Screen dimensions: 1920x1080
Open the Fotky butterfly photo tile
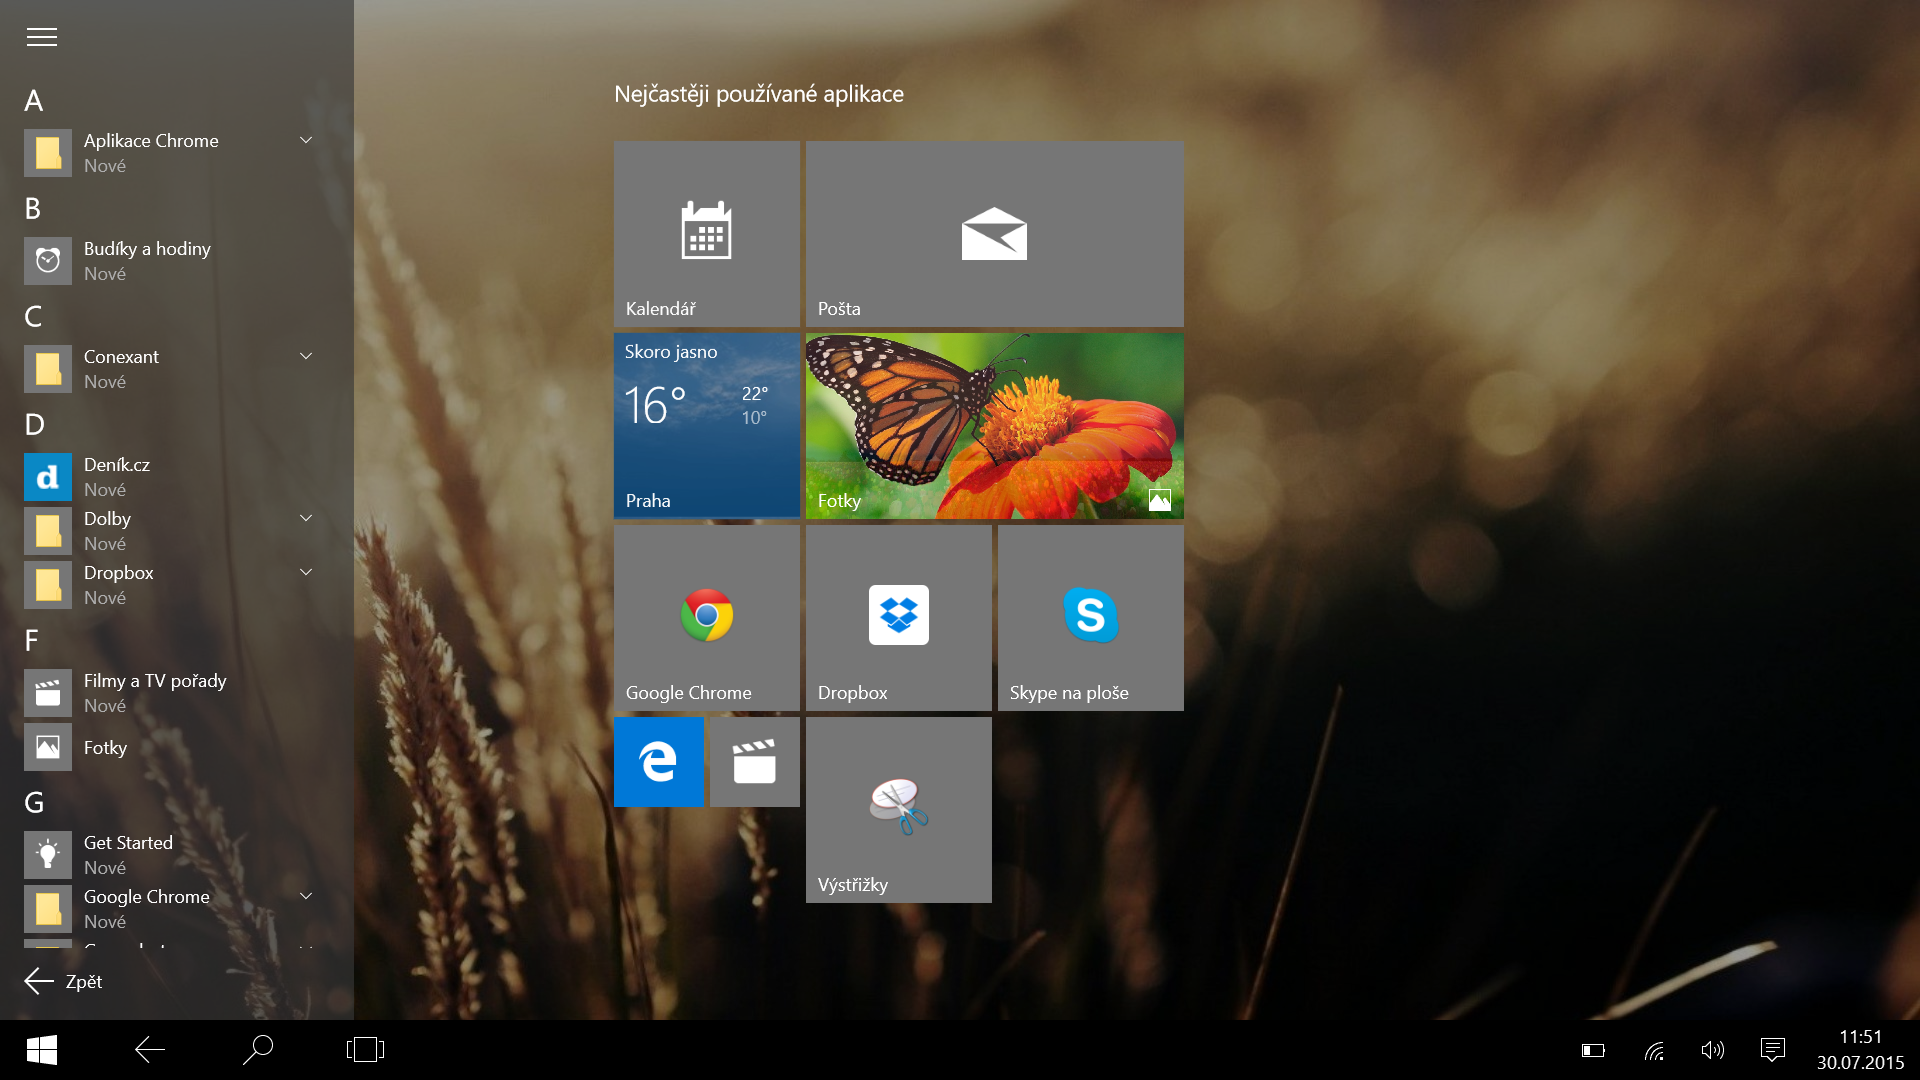[994, 425]
